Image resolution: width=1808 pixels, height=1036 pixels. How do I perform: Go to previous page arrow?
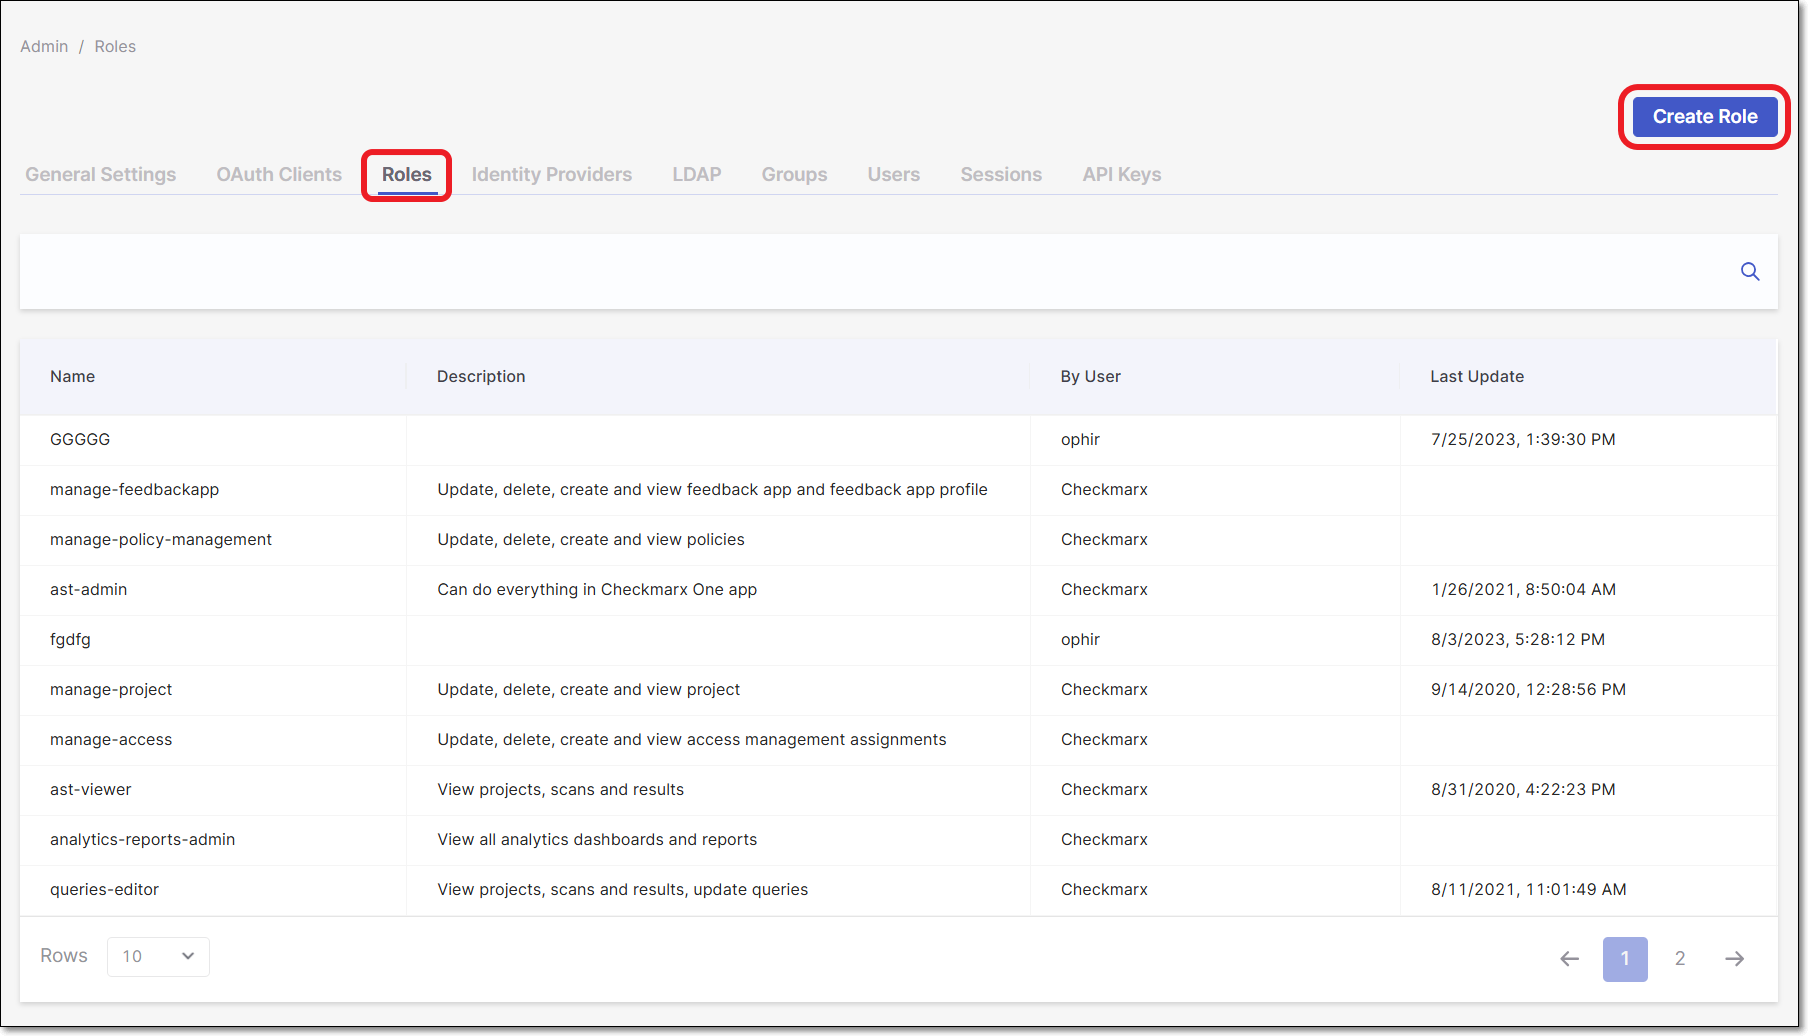click(1570, 959)
